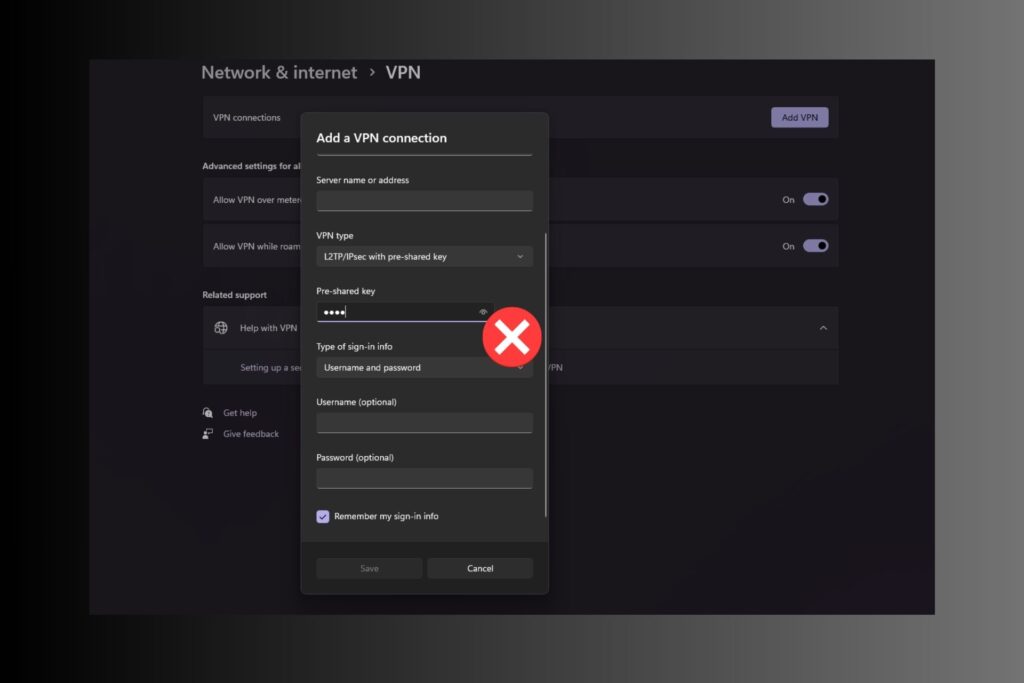Toggle off Allow VPN over metered networks

pos(818,199)
